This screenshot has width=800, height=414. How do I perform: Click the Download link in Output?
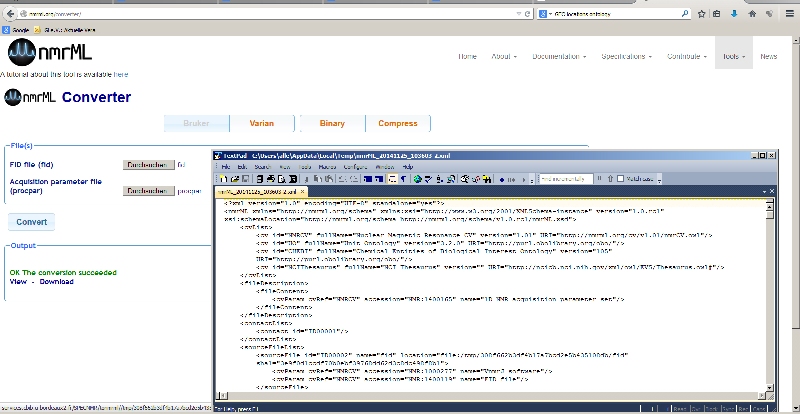[x=56, y=282]
